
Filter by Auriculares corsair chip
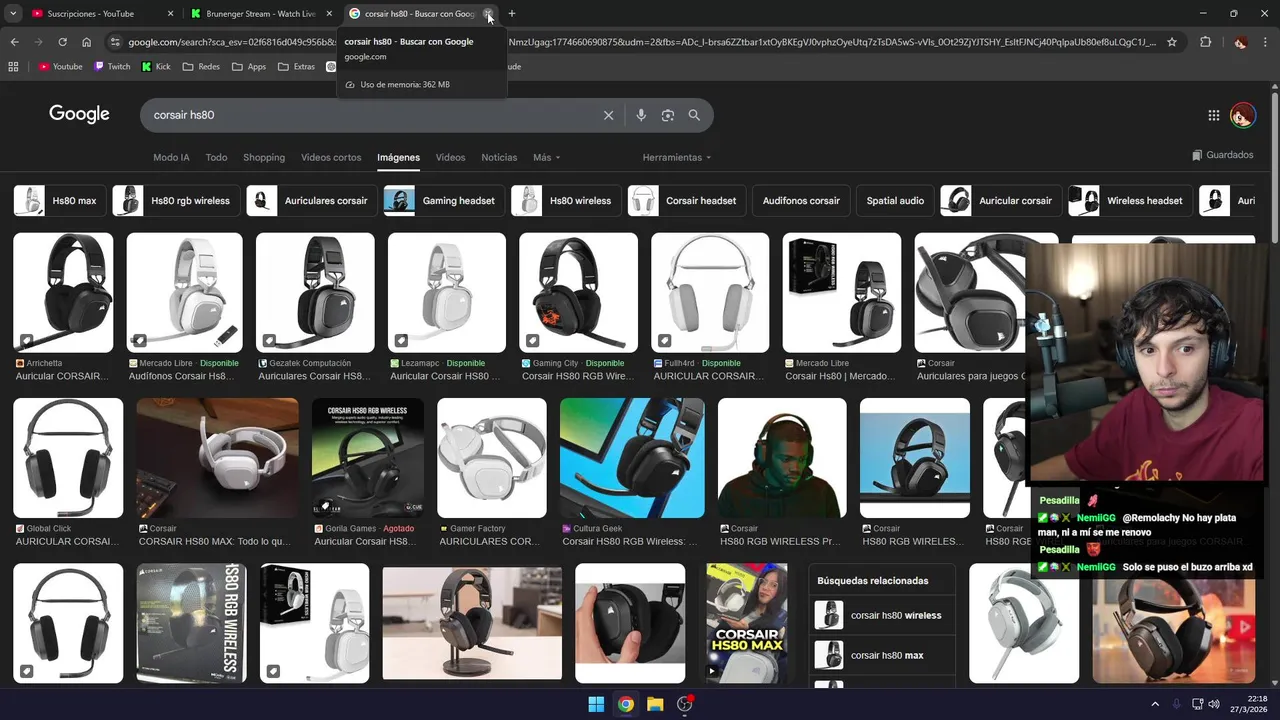pyautogui.click(x=311, y=201)
